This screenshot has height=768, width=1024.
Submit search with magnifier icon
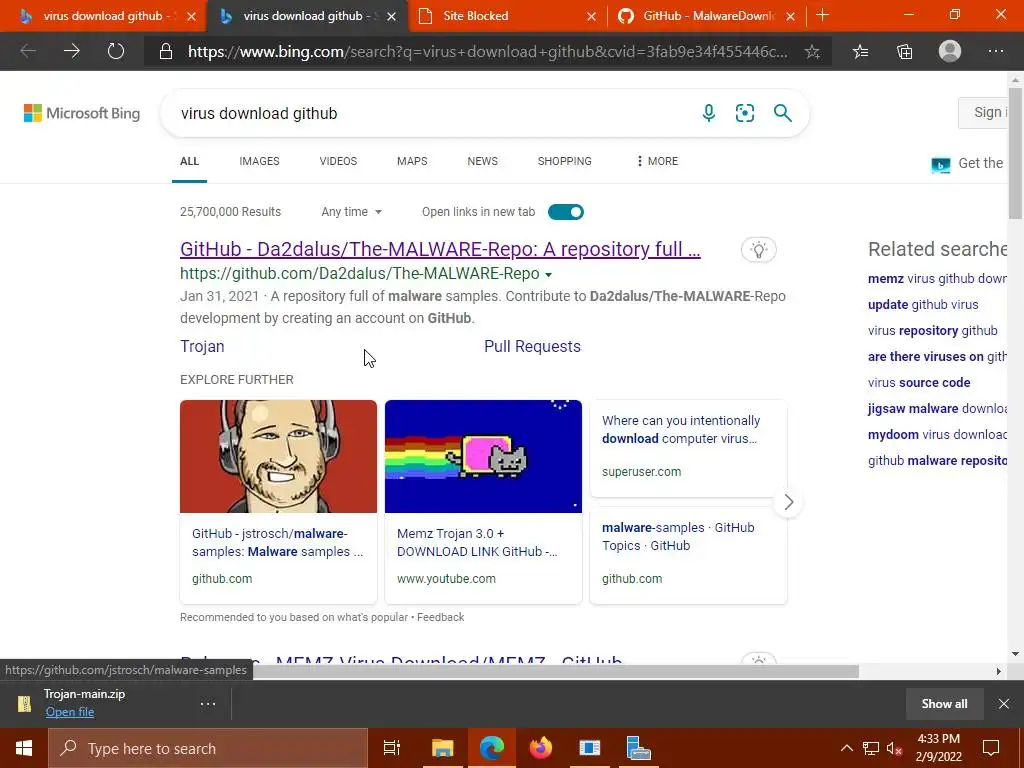[x=782, y=113]
